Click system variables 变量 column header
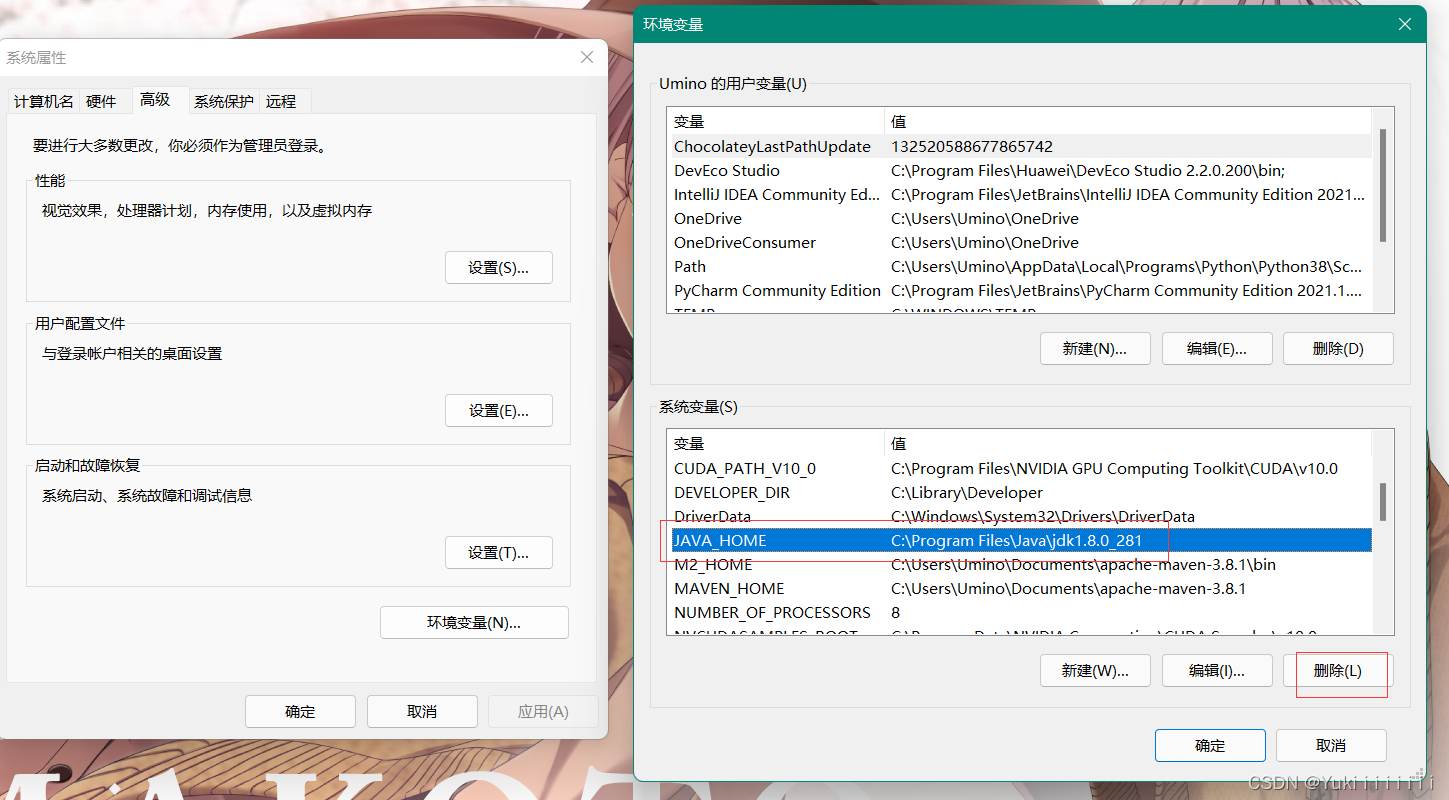This screenshot has width=1449, height=800. point(776,443)
